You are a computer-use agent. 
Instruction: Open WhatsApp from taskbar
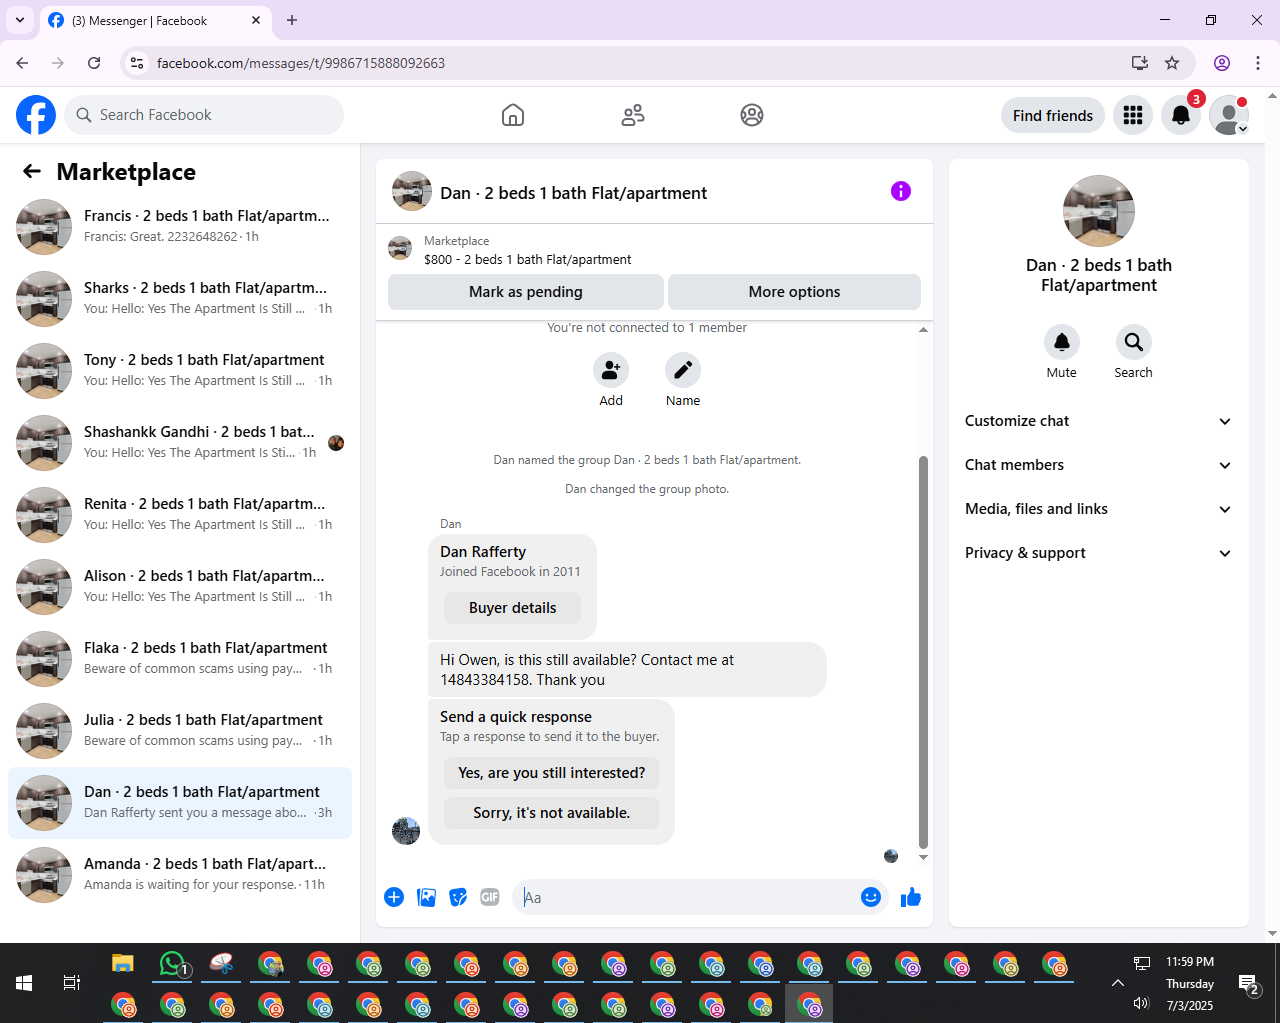click(x=174, y=964)
